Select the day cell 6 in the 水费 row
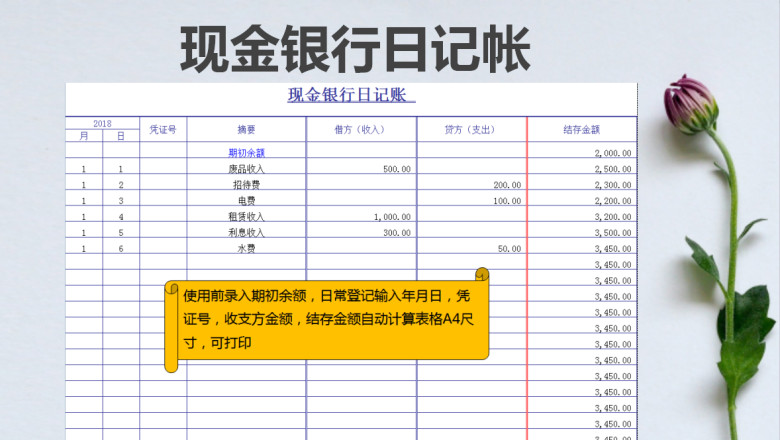780x440 pixels. pyautogui.click(x=121, y=246)
